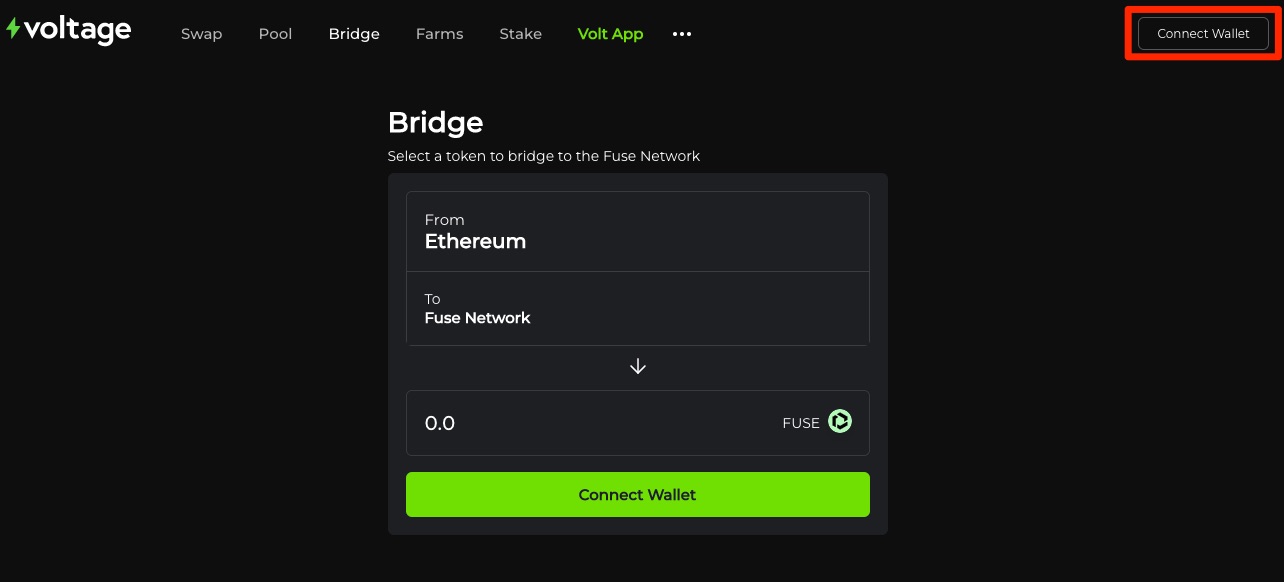1284x582 pixels.
Task: Open the Stake page
Action: click(520, 34)
